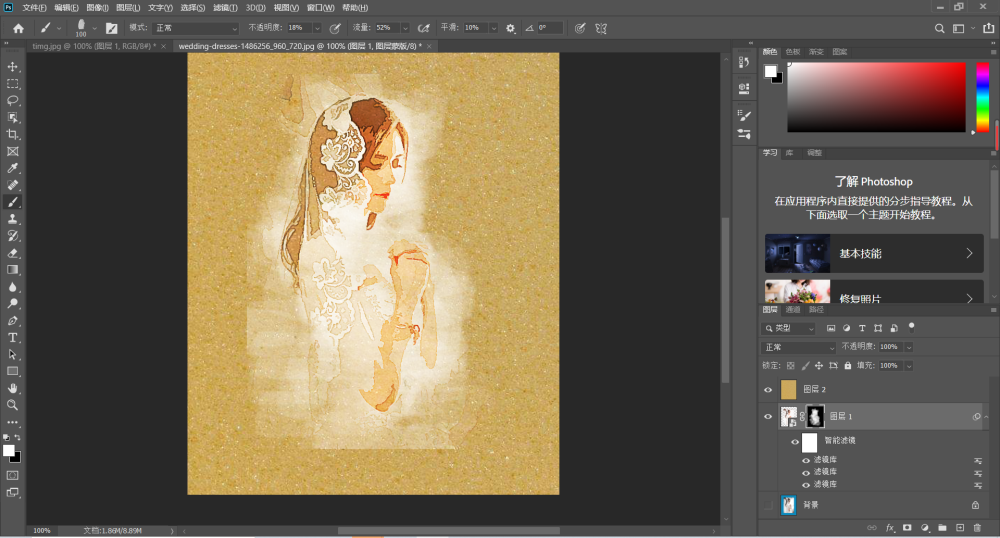Click the brush opacity 不透明度 input field

pos(301,28)
